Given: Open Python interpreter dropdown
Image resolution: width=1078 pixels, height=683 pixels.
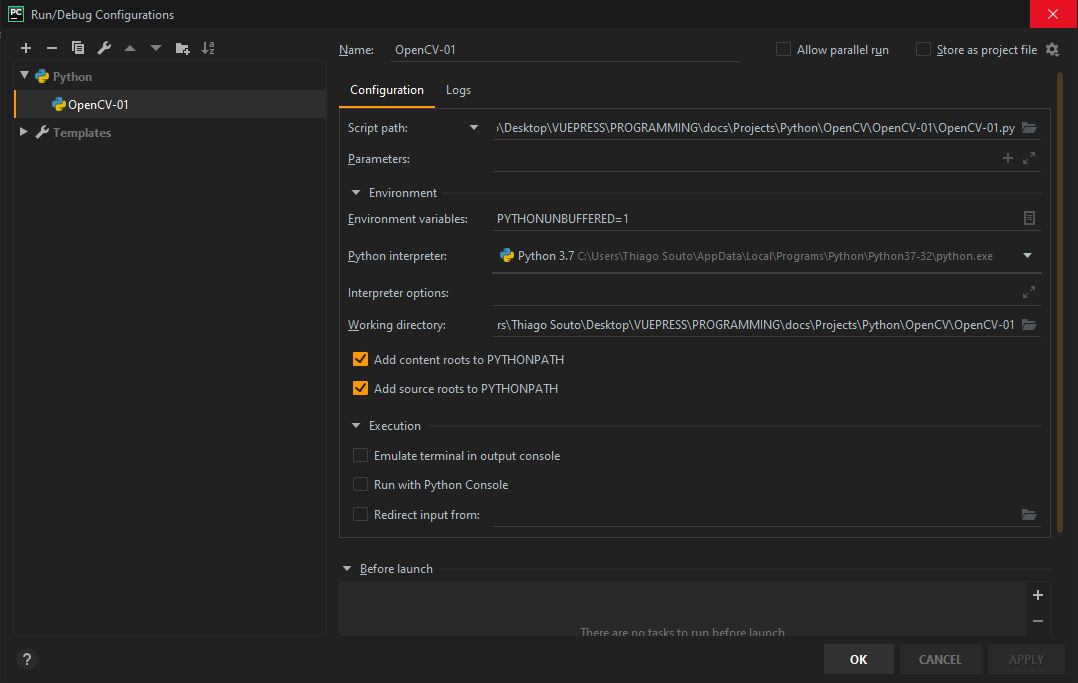Looking at the screenshot, I should 1027,256.
